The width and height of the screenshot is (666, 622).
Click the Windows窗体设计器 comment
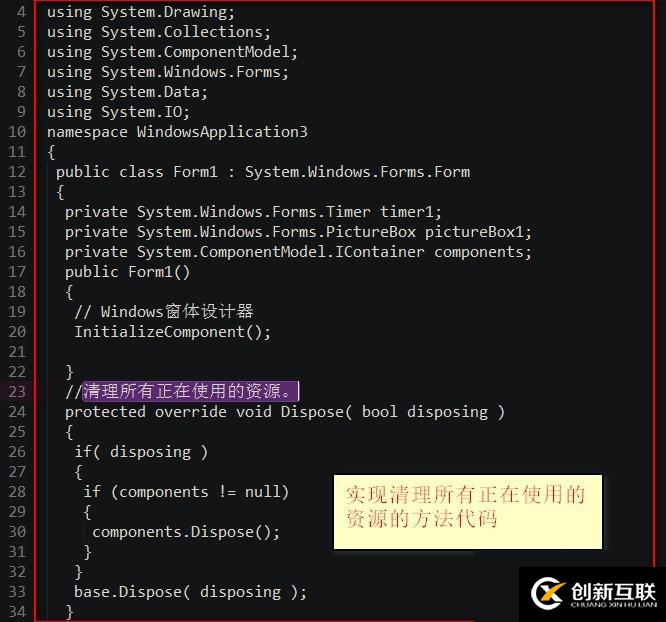(x=164, y=312)
